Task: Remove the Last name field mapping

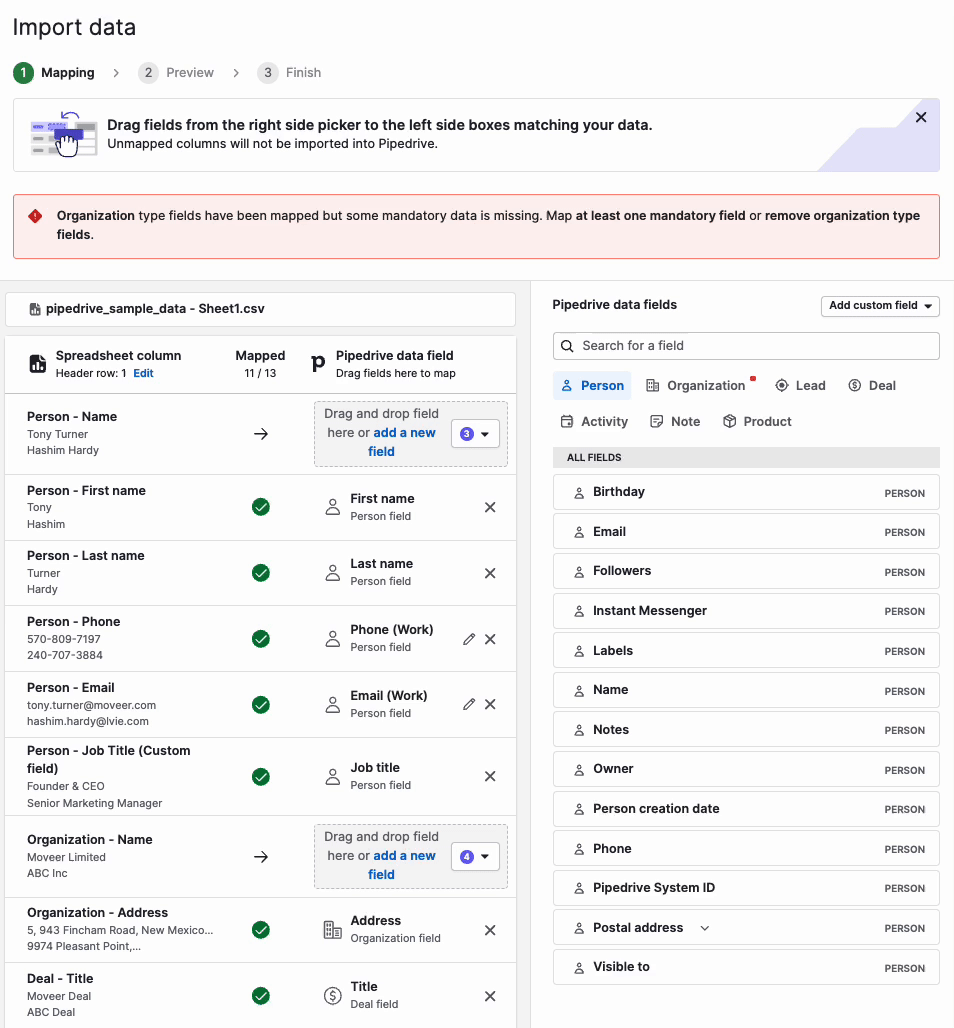Action: (490, 573)
